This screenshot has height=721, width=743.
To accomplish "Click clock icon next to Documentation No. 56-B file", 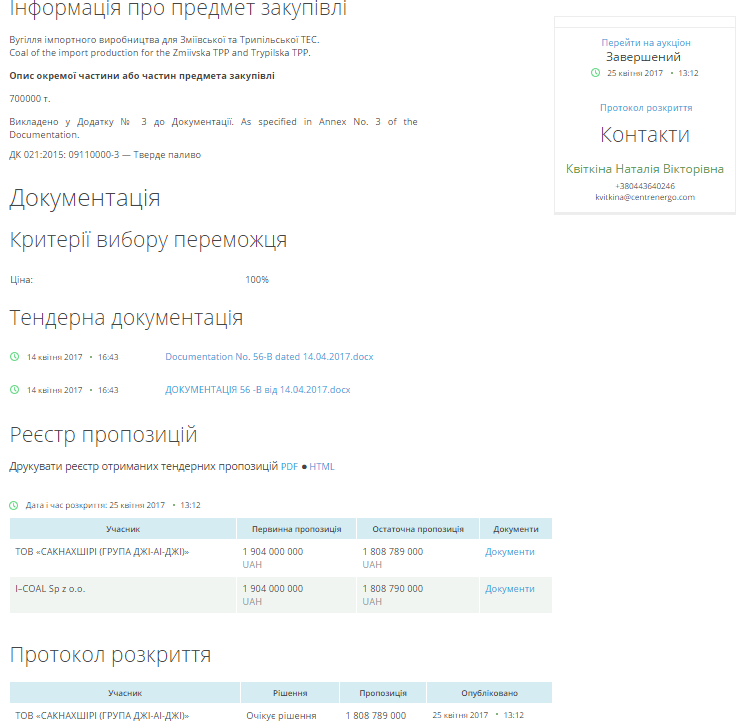I will [x=14, y=357].
